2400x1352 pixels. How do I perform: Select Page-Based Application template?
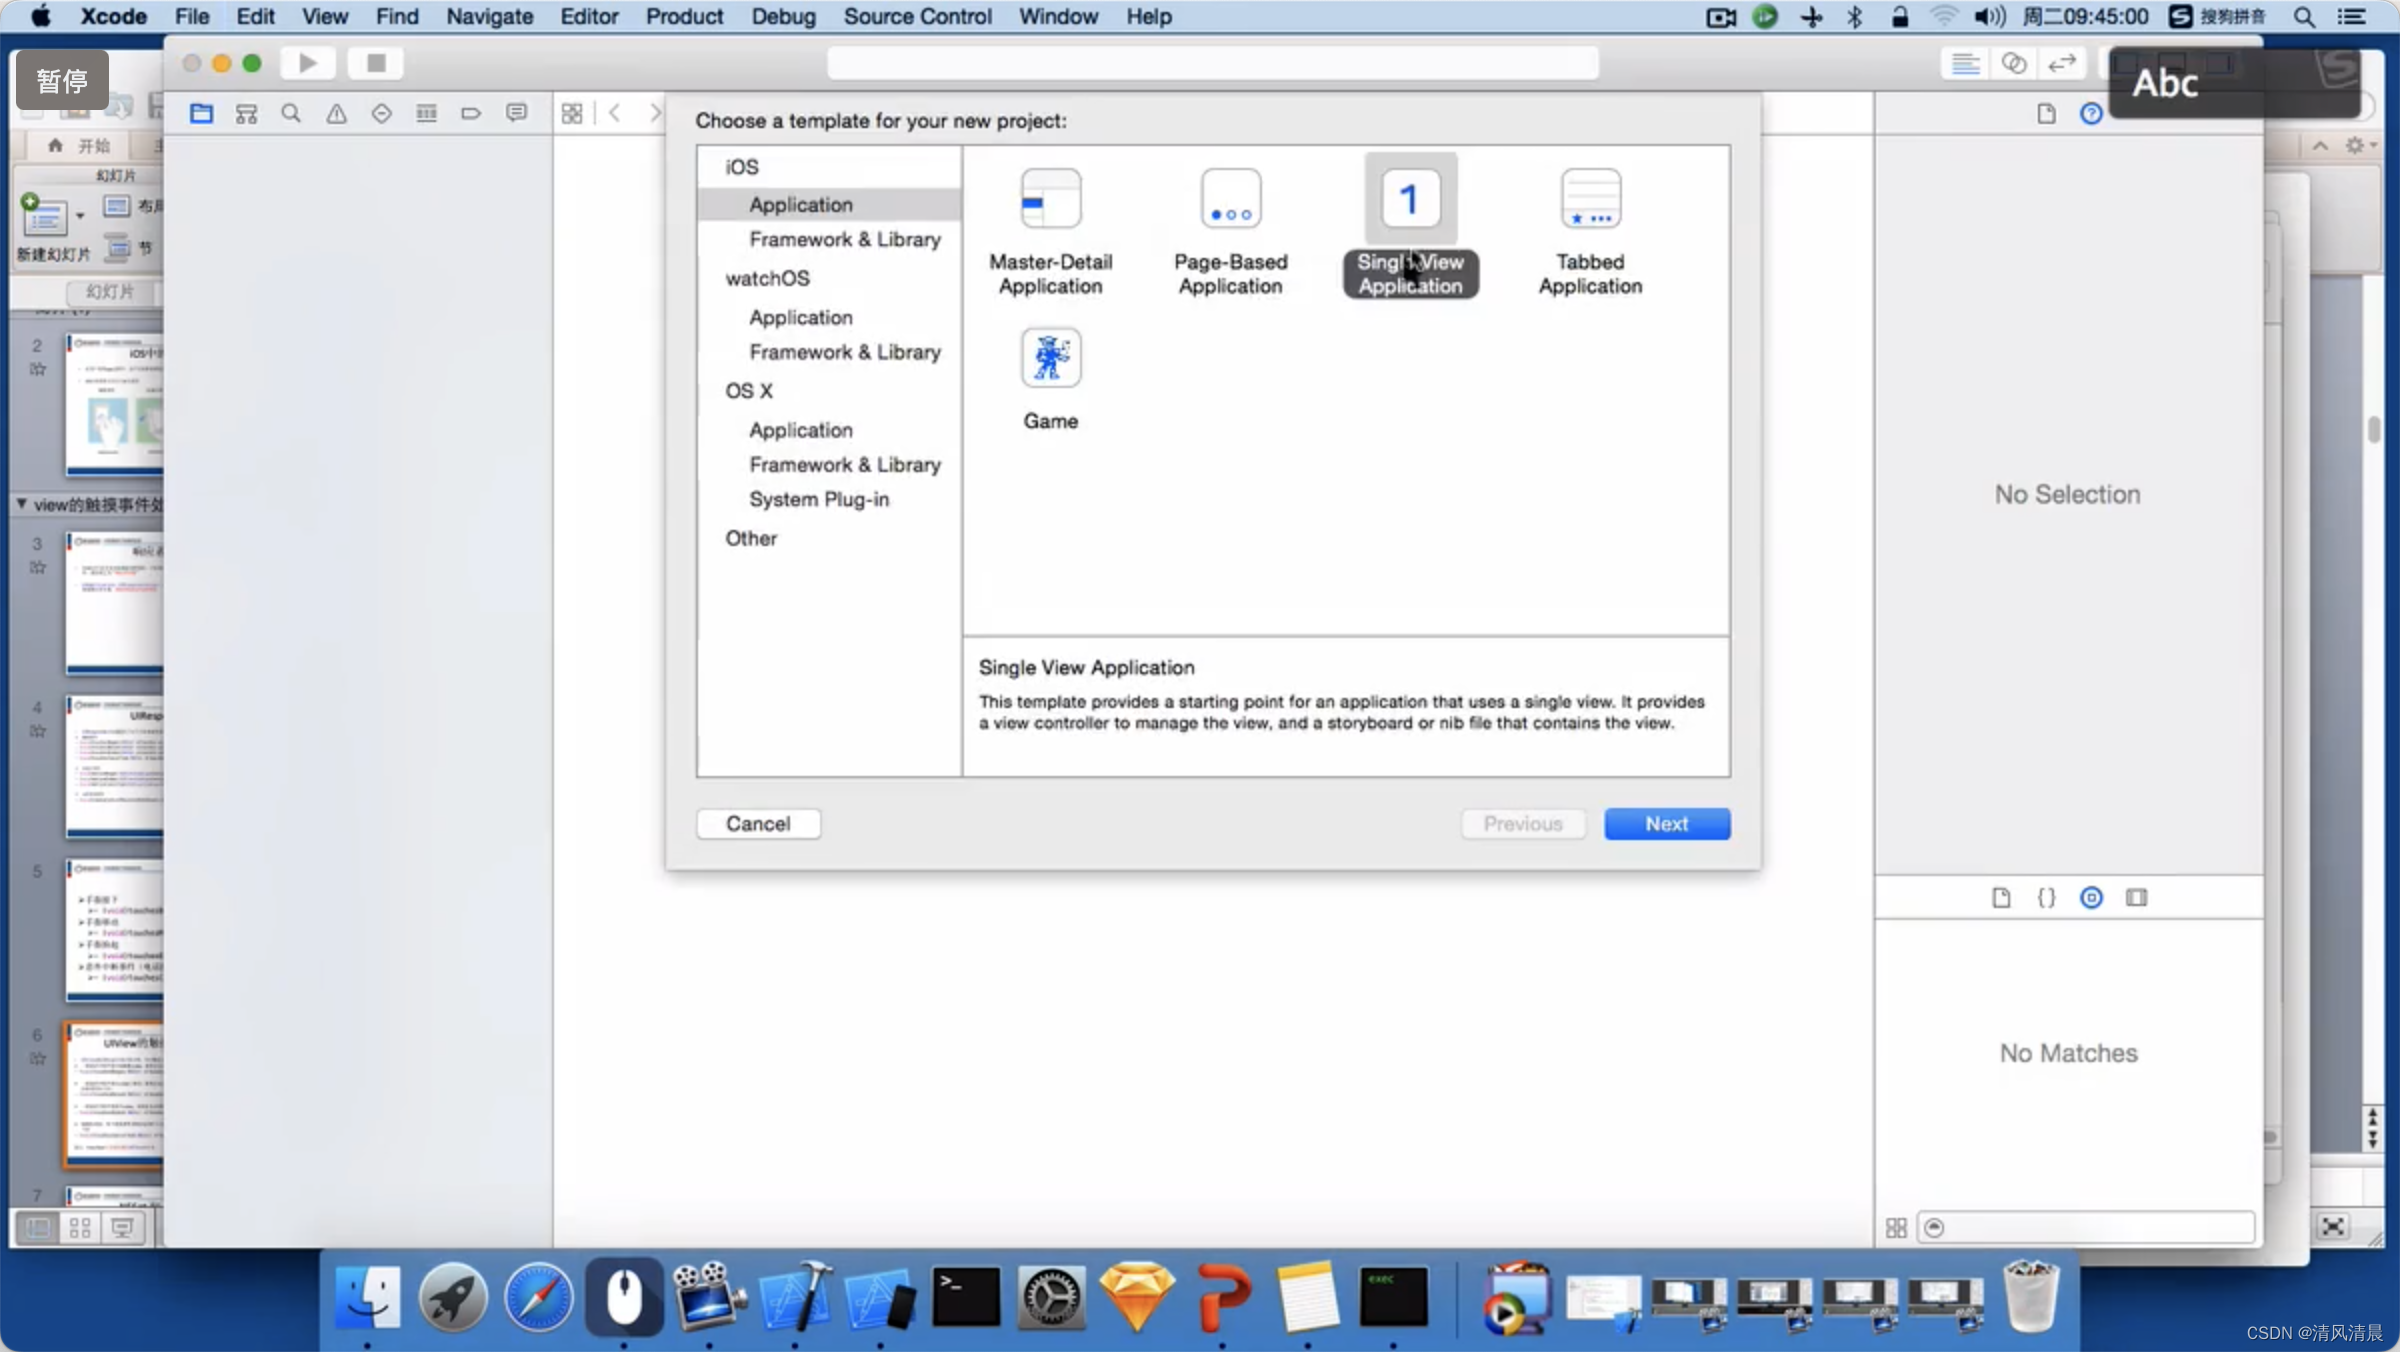[1230, 231]
